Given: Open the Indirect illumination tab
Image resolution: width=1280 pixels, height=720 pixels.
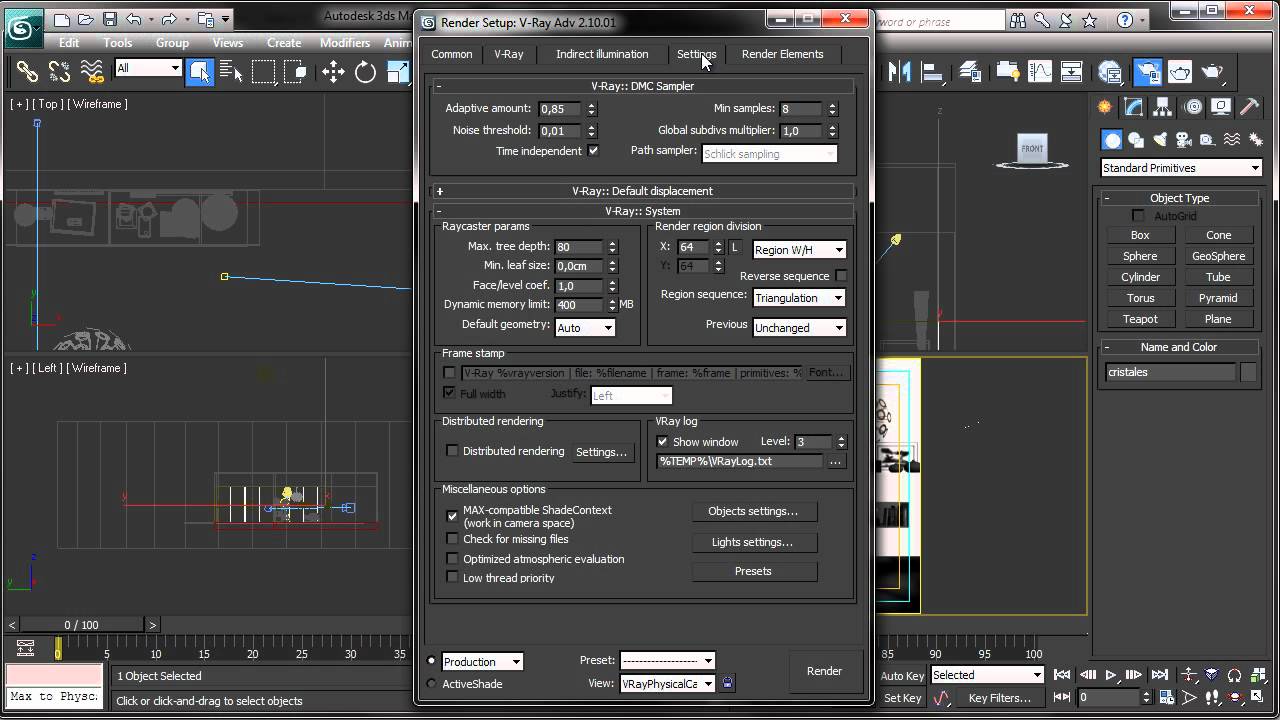Looking at the screenshot, I should (602, 54).
